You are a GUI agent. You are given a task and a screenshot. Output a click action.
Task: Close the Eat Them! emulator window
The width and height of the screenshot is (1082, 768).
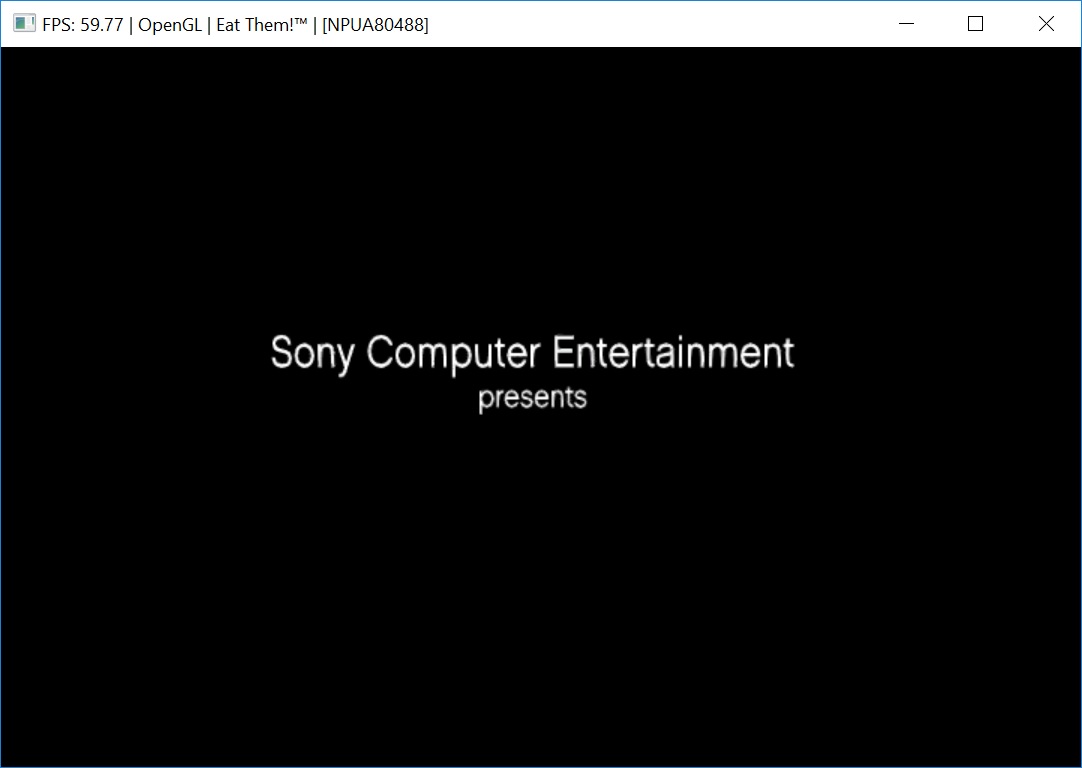click(1046, 24)
